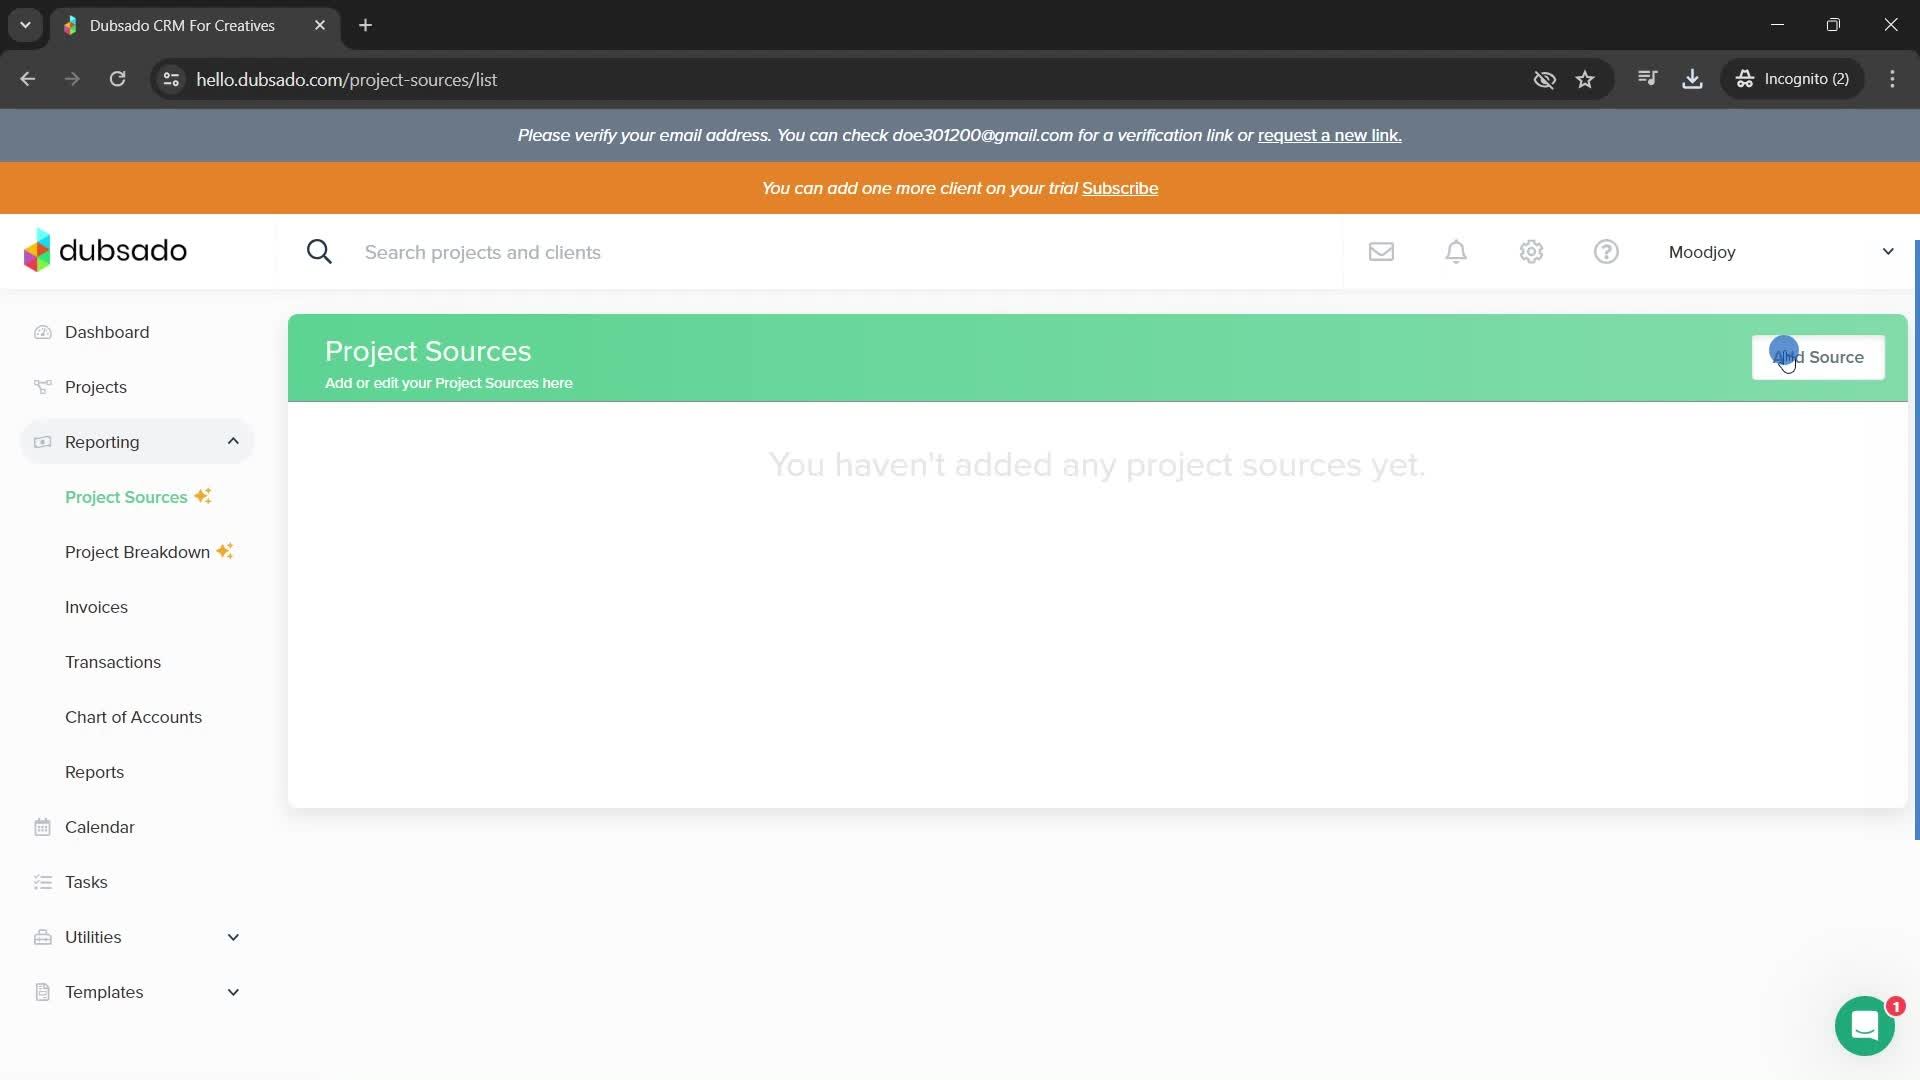
Task: Click the Calendar sidebar icon
Action: pyautogui.click(x=42, y=827)
